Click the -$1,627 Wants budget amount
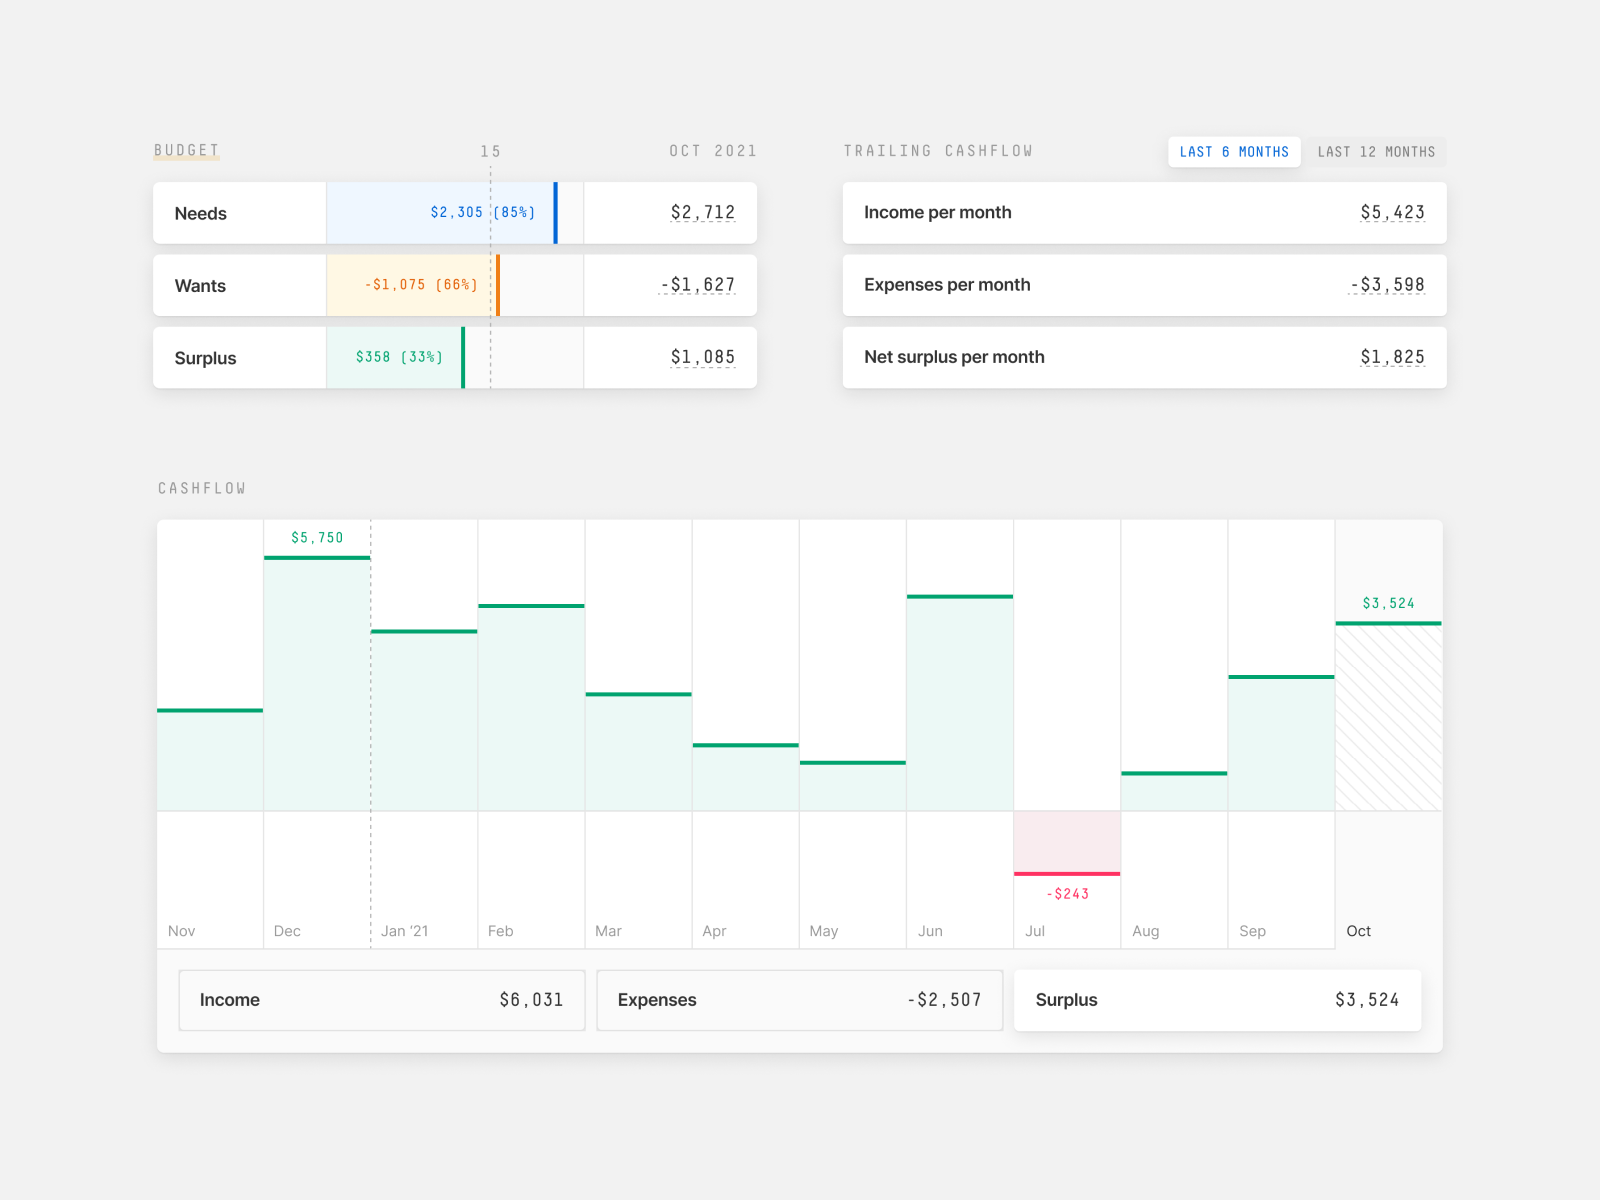 tap(698, 285)
